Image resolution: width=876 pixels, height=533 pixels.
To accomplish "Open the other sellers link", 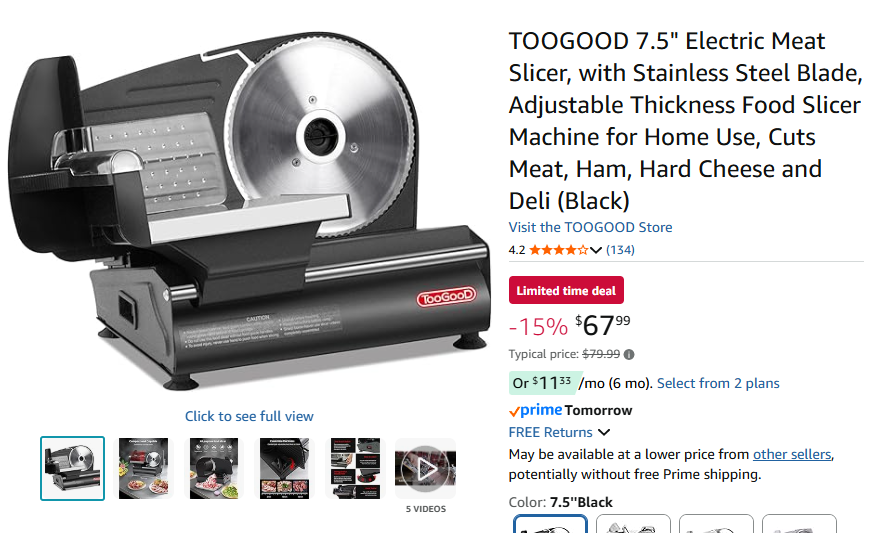I will [792, 454].
